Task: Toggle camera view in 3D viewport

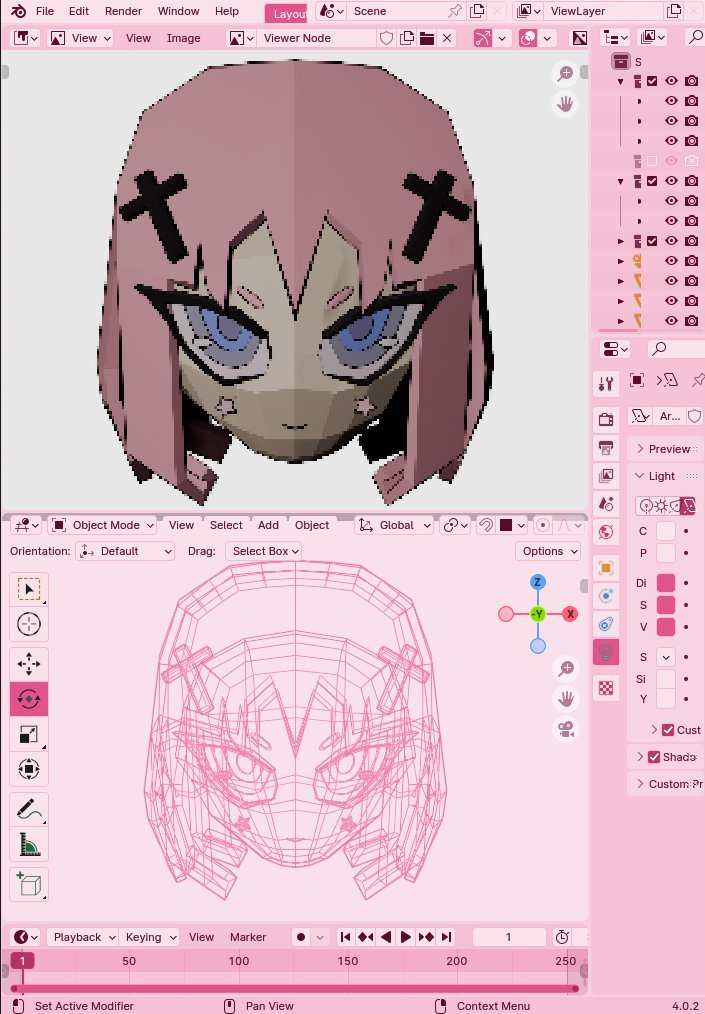Action: pos(567,729)
